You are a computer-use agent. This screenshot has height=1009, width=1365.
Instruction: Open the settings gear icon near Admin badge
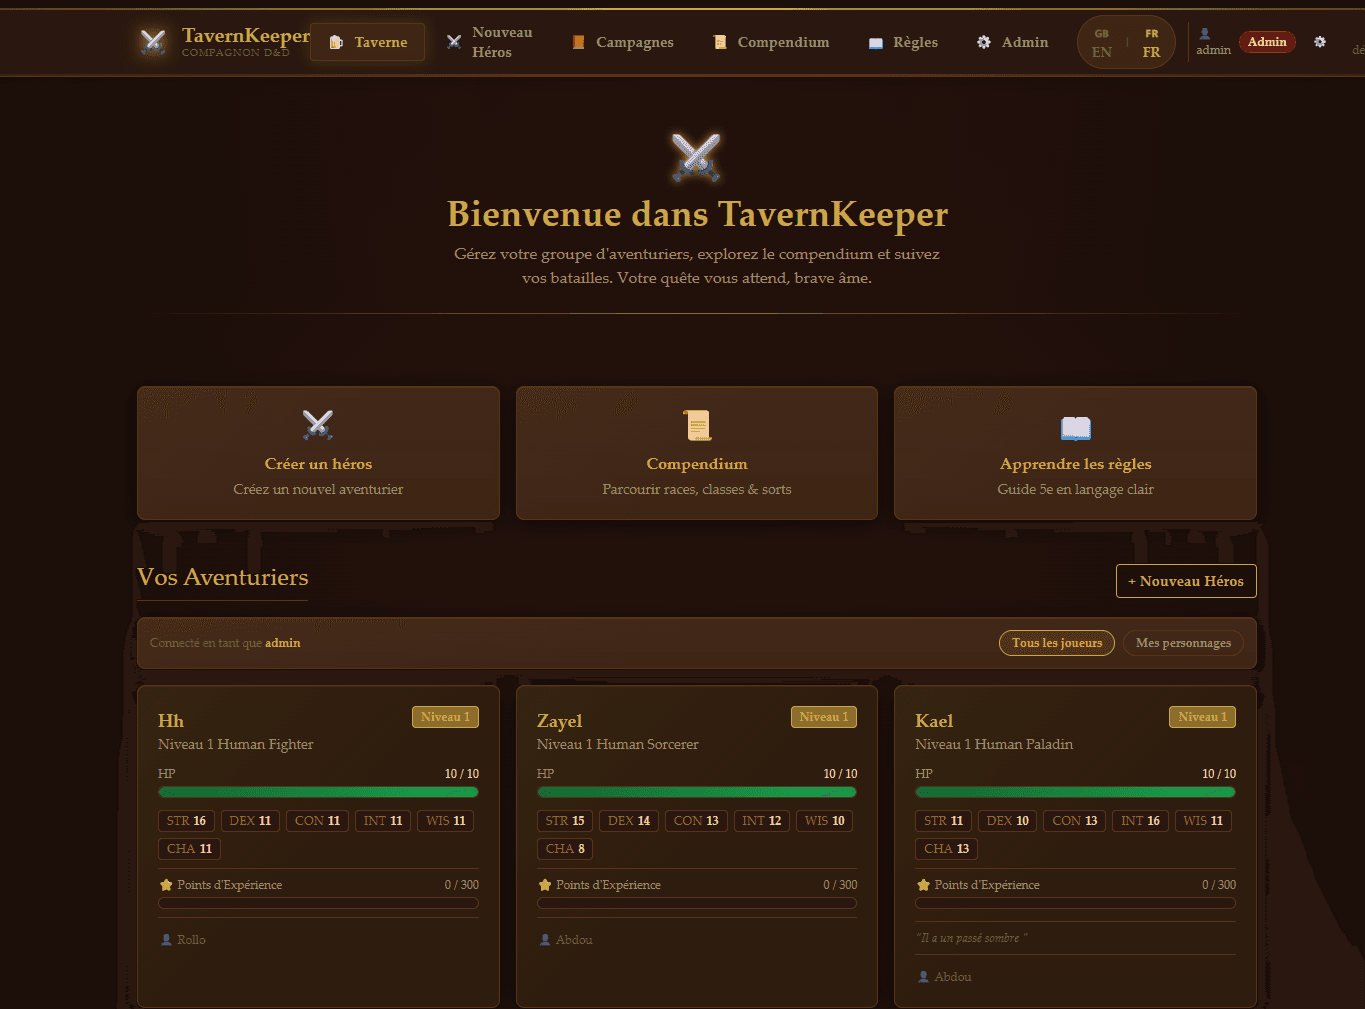pyautogui.click(x=1319, y=42)
